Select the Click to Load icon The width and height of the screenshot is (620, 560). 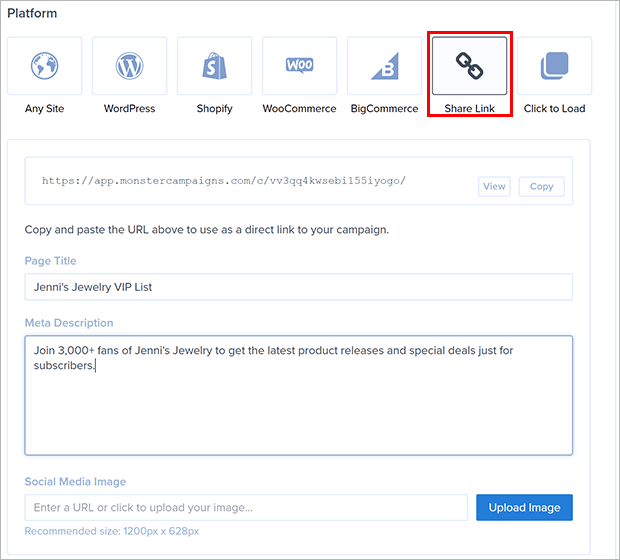pyautogui.click(x=554, y=66)
